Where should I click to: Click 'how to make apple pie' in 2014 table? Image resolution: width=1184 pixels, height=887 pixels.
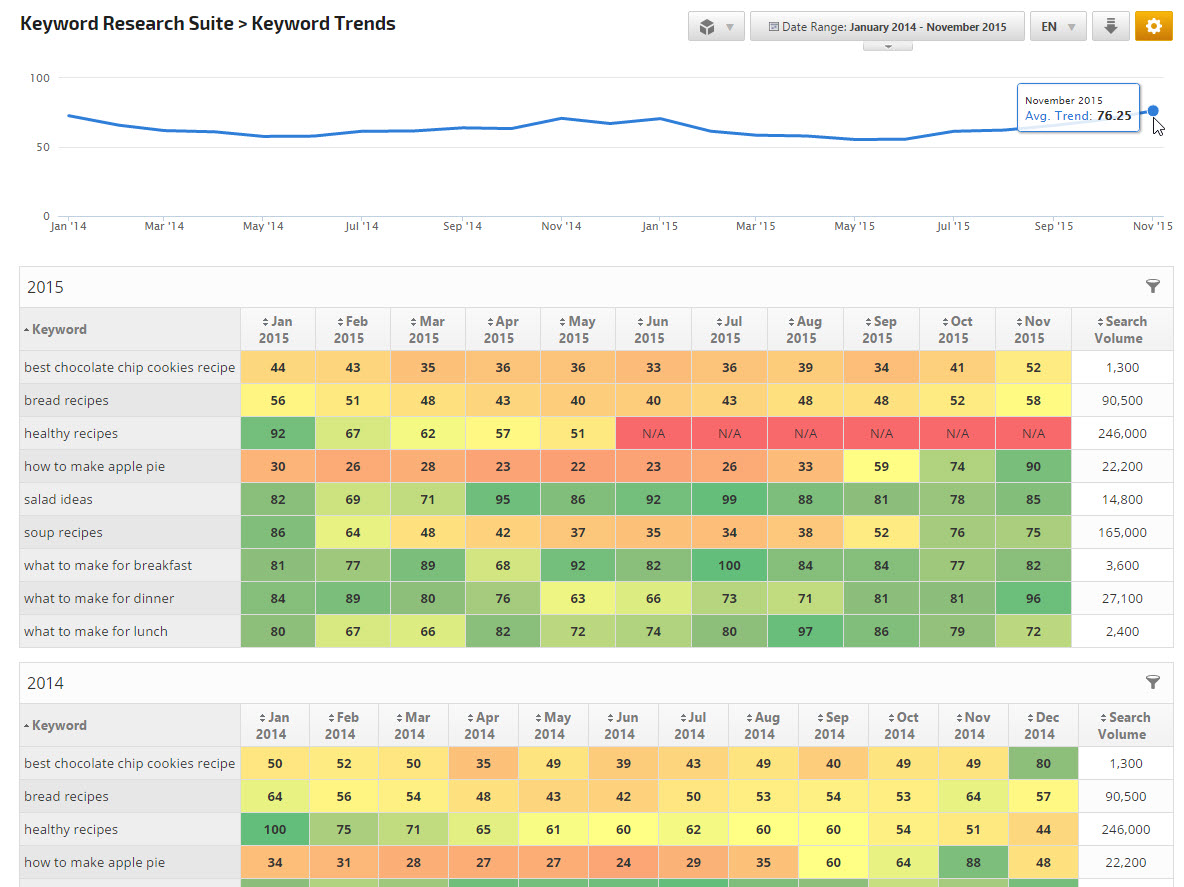pyautogui.click(x=95, y=863)
